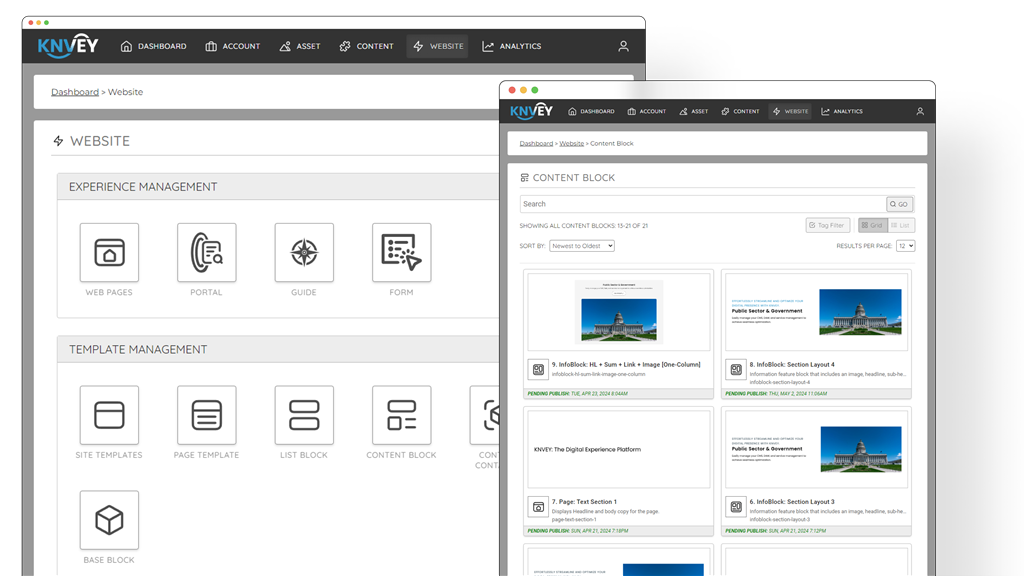1024x576 pixels.
Task: Open the Sort By dropdown
Action: (582, 245)
